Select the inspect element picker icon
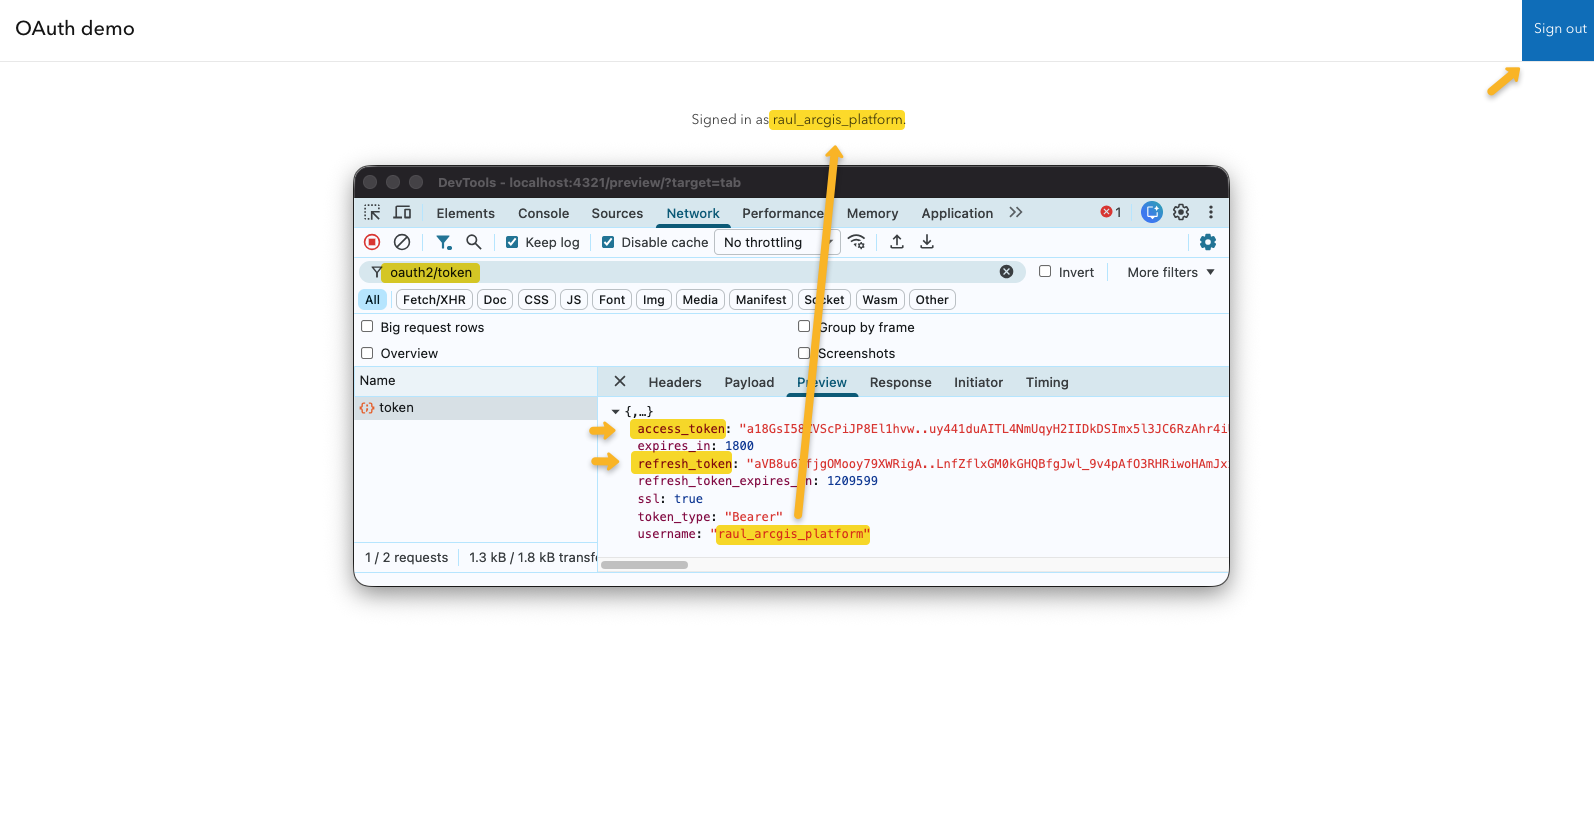Image resolution: width=1594 pixels, height=813 pixels. pyautogui.click(x=372, y=213)
